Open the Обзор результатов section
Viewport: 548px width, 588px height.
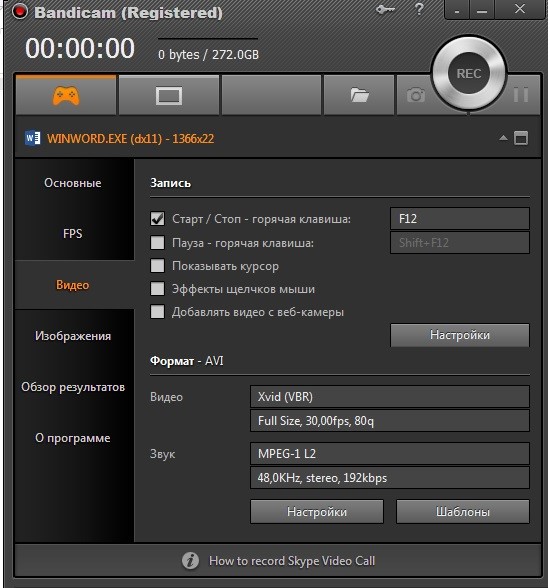[x=73, y=387]
